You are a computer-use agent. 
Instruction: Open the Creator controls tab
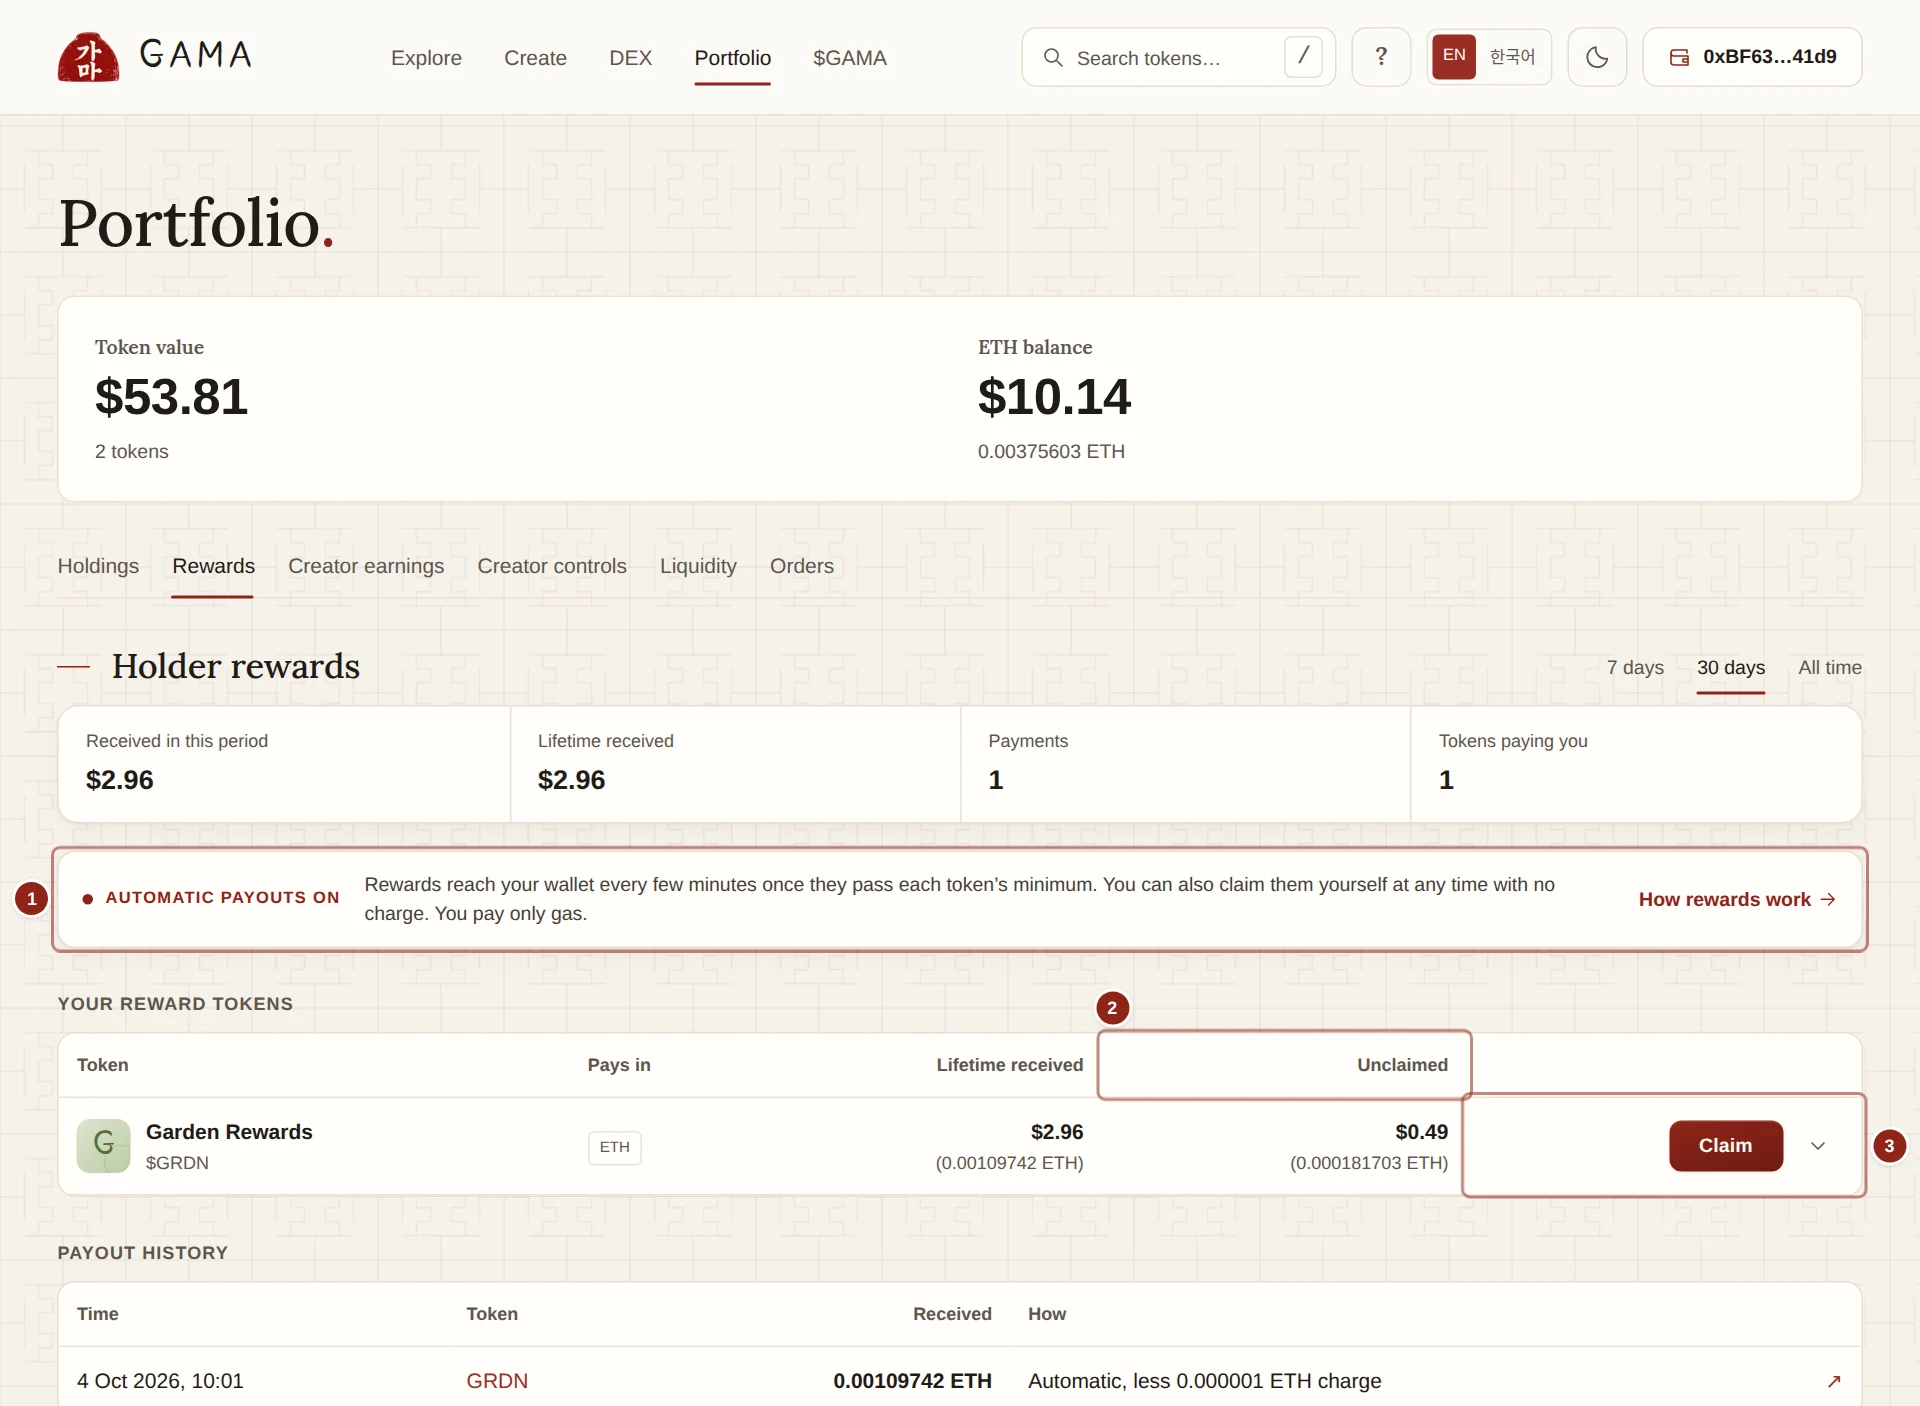(552, 566)
